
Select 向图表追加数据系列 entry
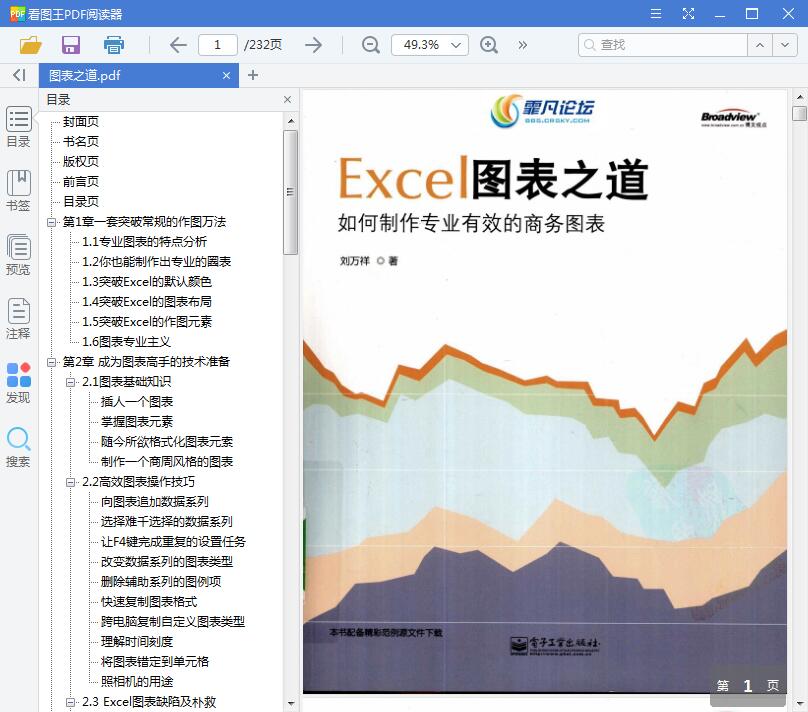click(x=155, y=502)
